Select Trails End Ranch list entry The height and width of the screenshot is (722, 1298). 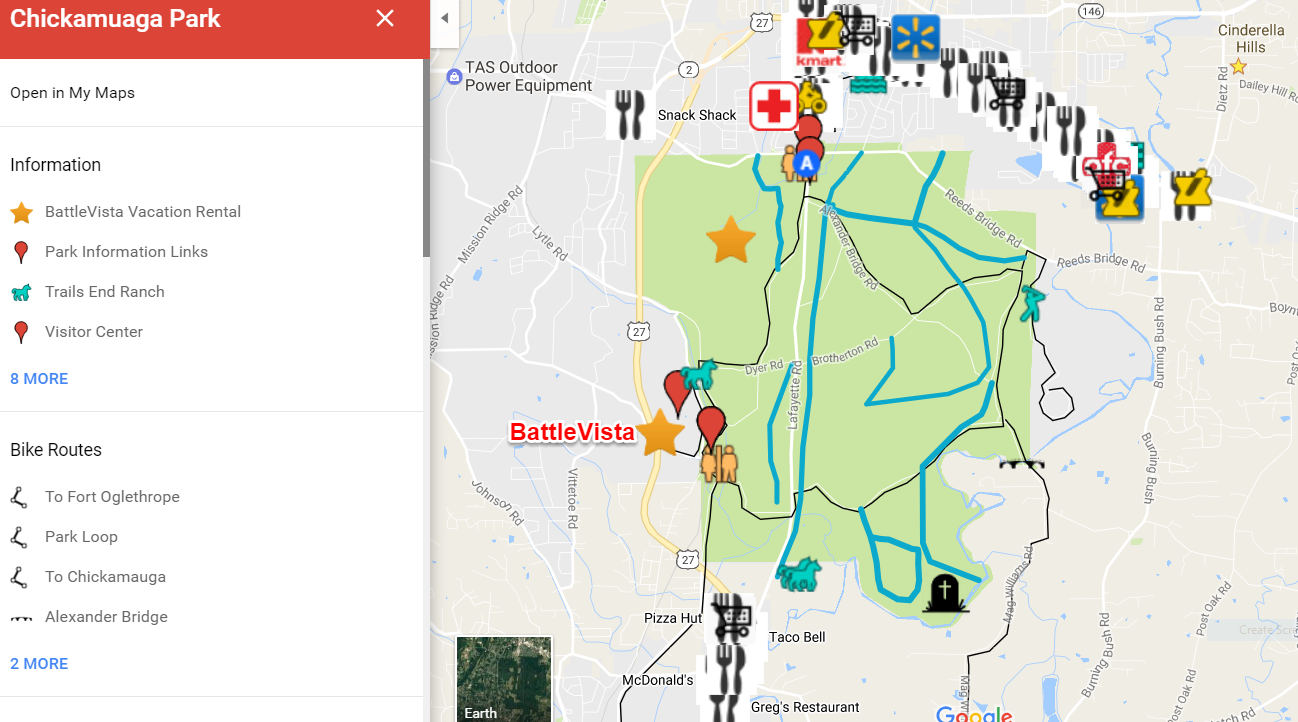click(x=105, y=292)
